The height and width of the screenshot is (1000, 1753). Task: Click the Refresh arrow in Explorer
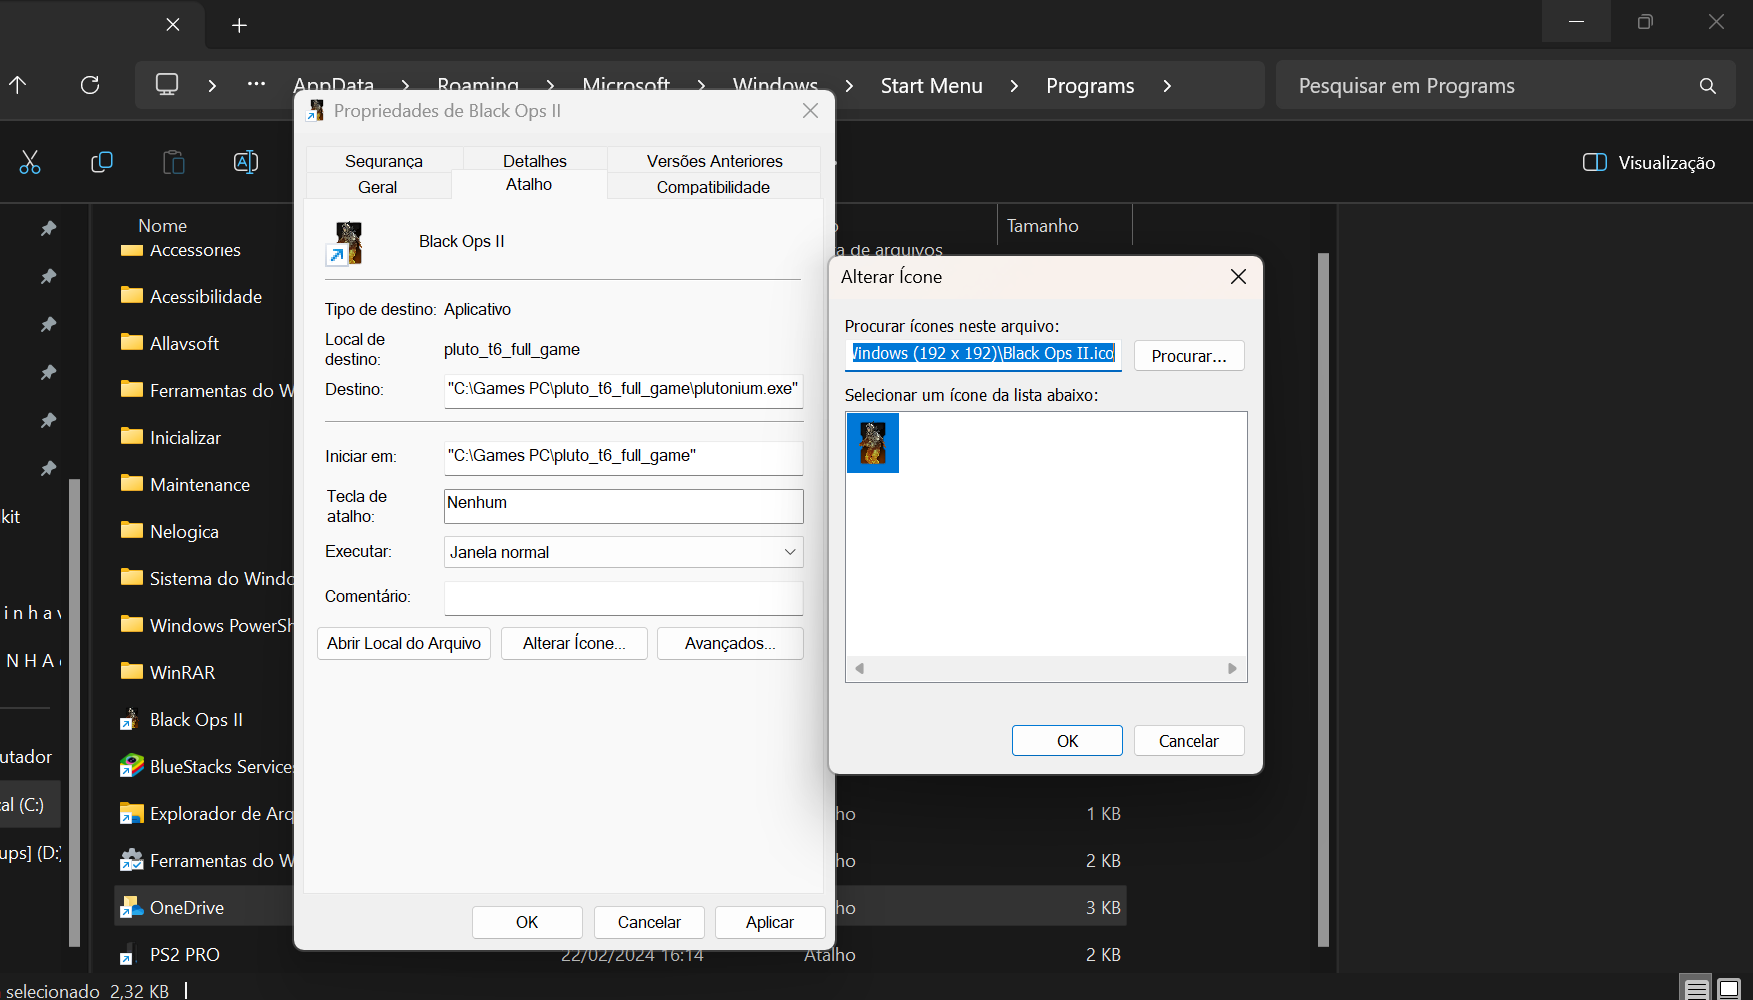coord(90,85)
